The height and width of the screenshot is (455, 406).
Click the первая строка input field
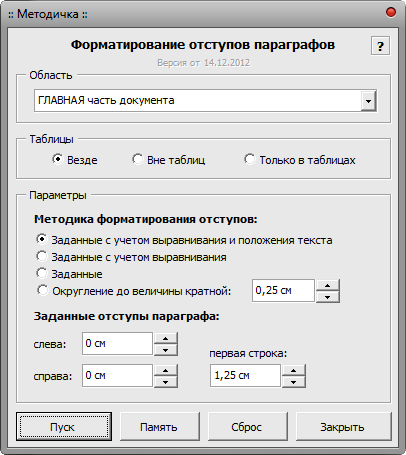point(245,376)
